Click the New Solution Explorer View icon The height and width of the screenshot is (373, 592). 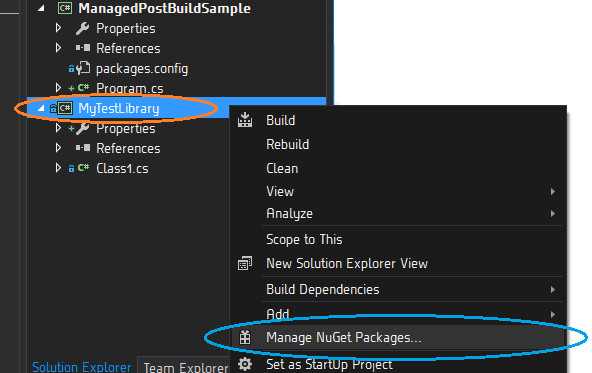tap(245, 263)
